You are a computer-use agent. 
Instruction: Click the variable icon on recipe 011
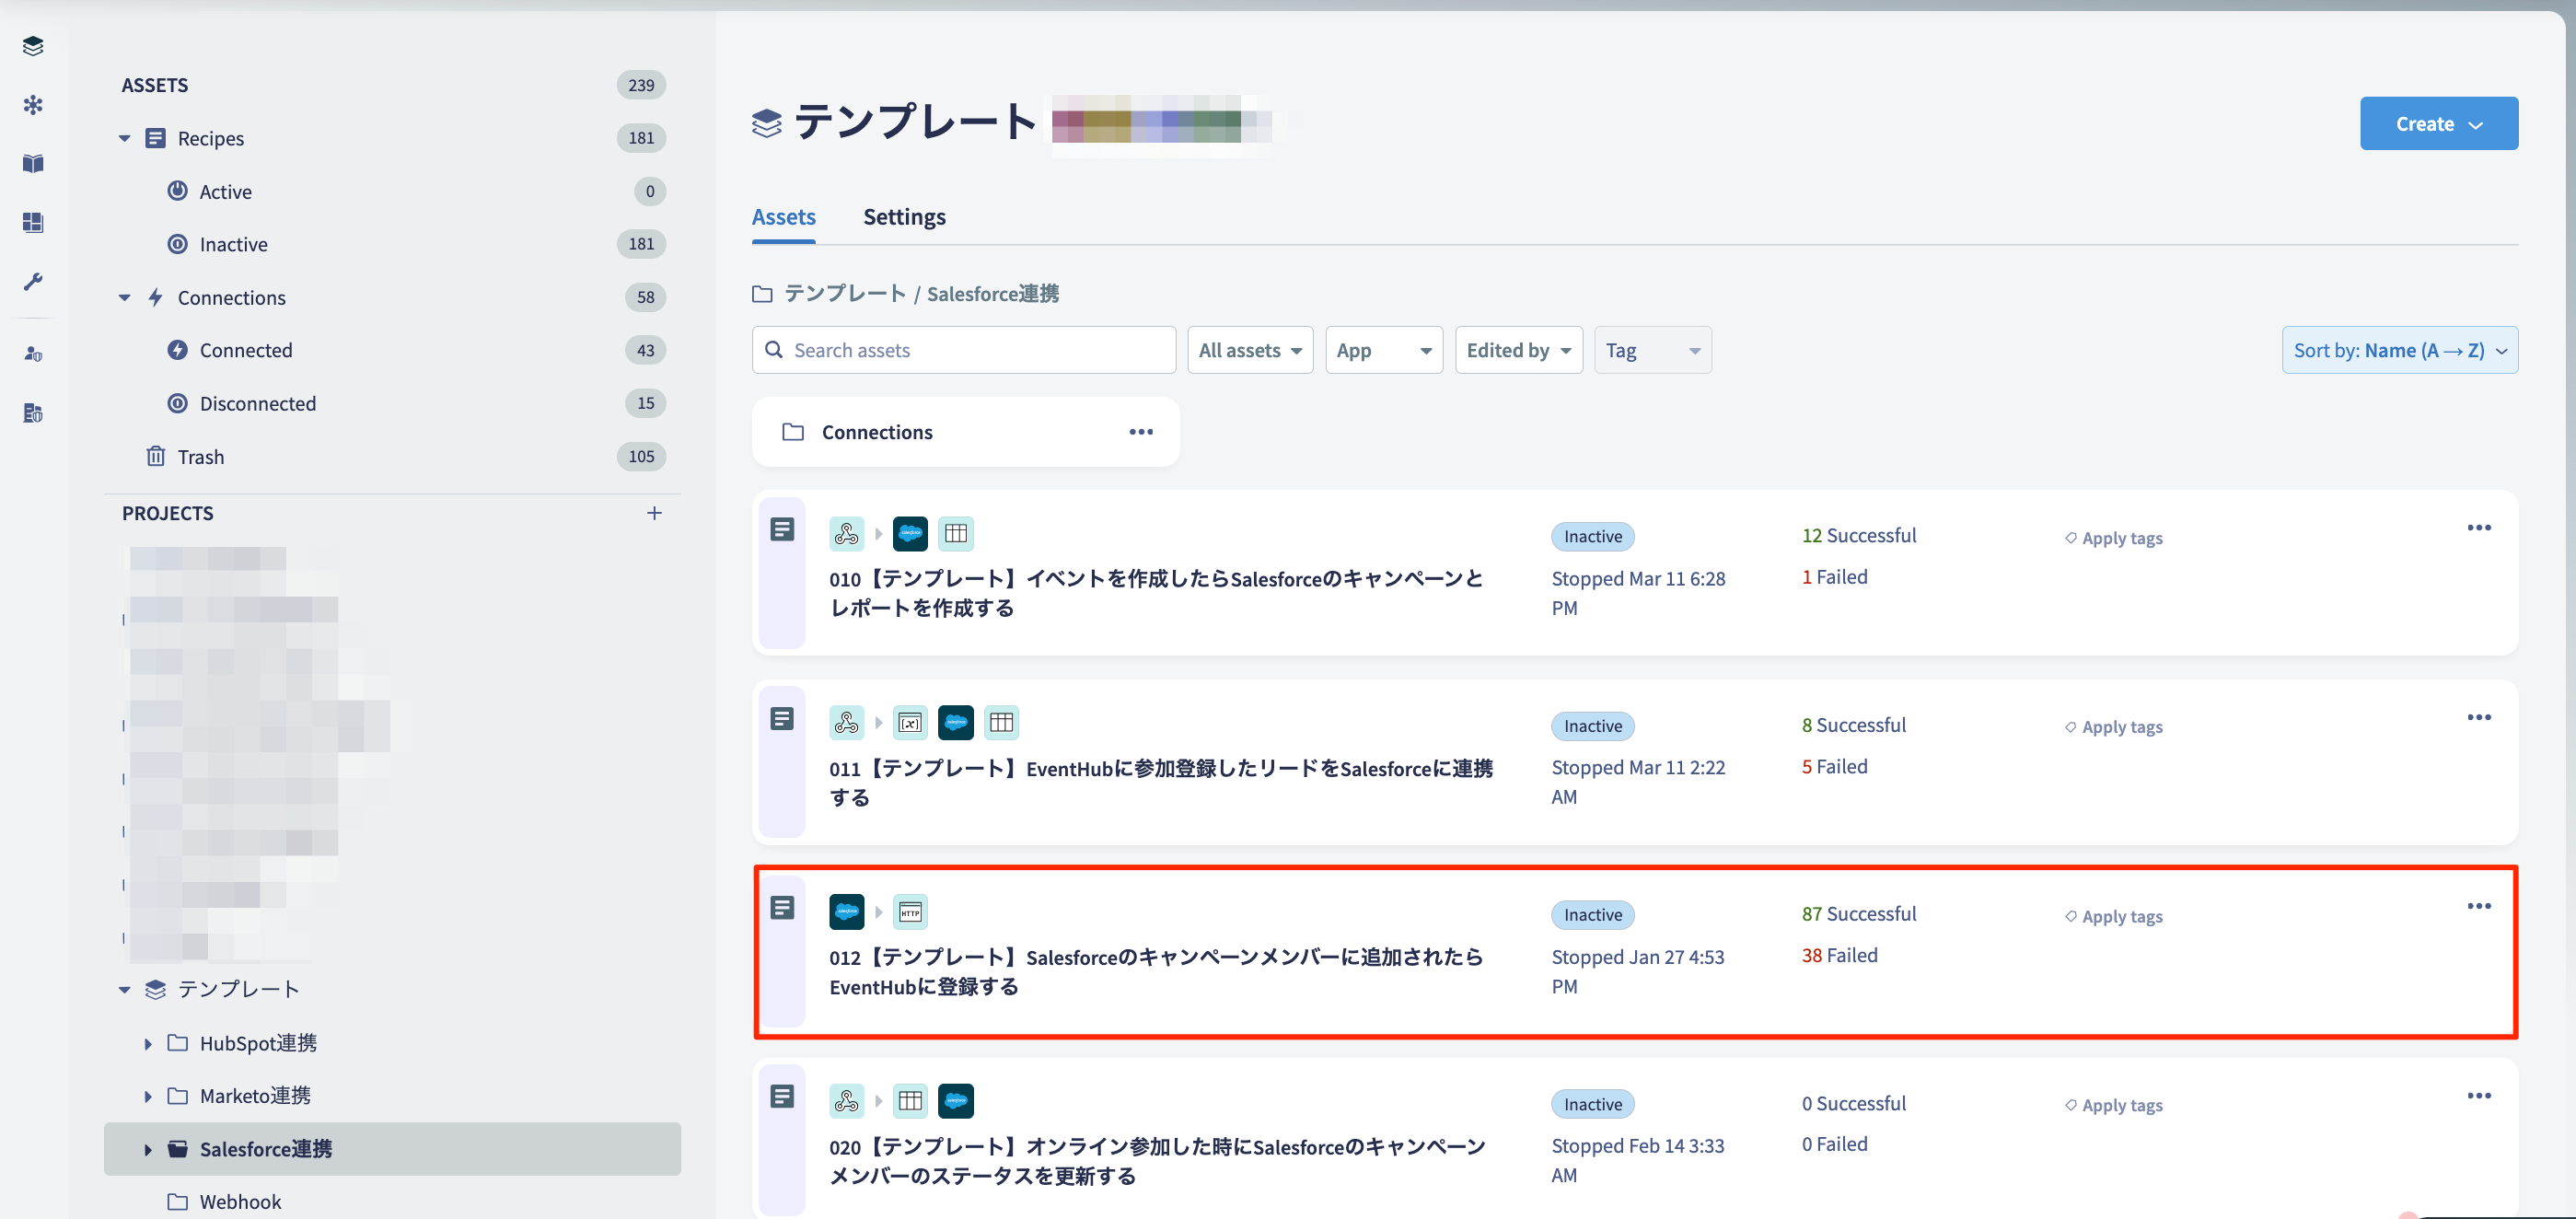(910, 723)
